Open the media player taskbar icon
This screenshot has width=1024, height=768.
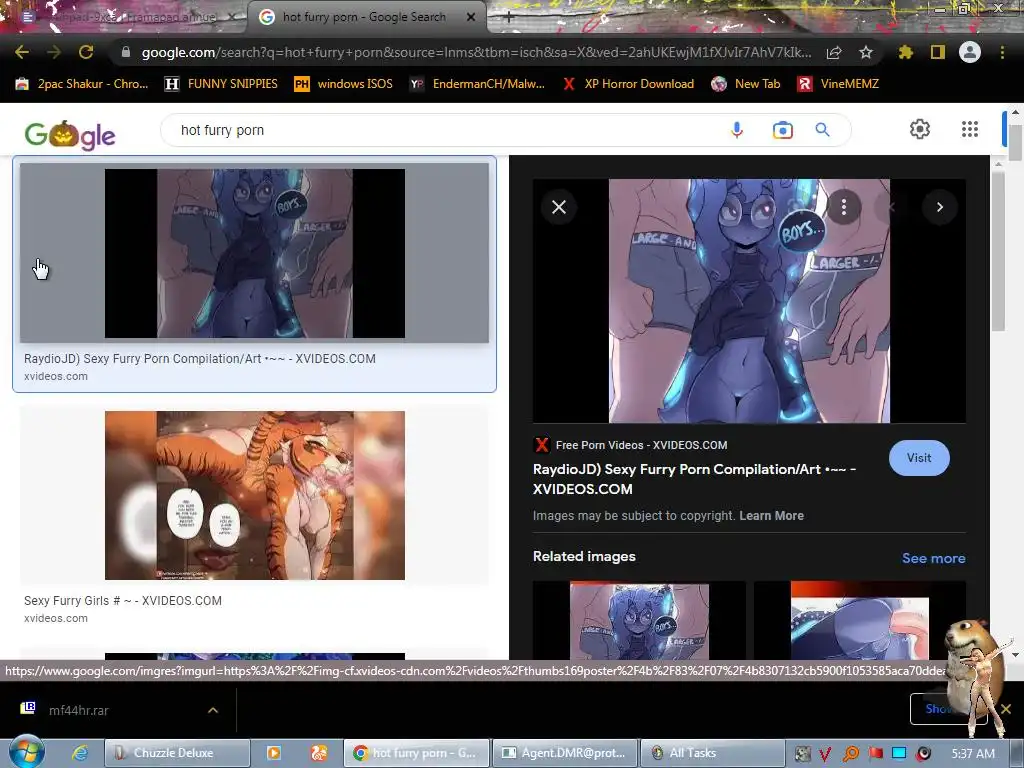(x=274, y=753)
